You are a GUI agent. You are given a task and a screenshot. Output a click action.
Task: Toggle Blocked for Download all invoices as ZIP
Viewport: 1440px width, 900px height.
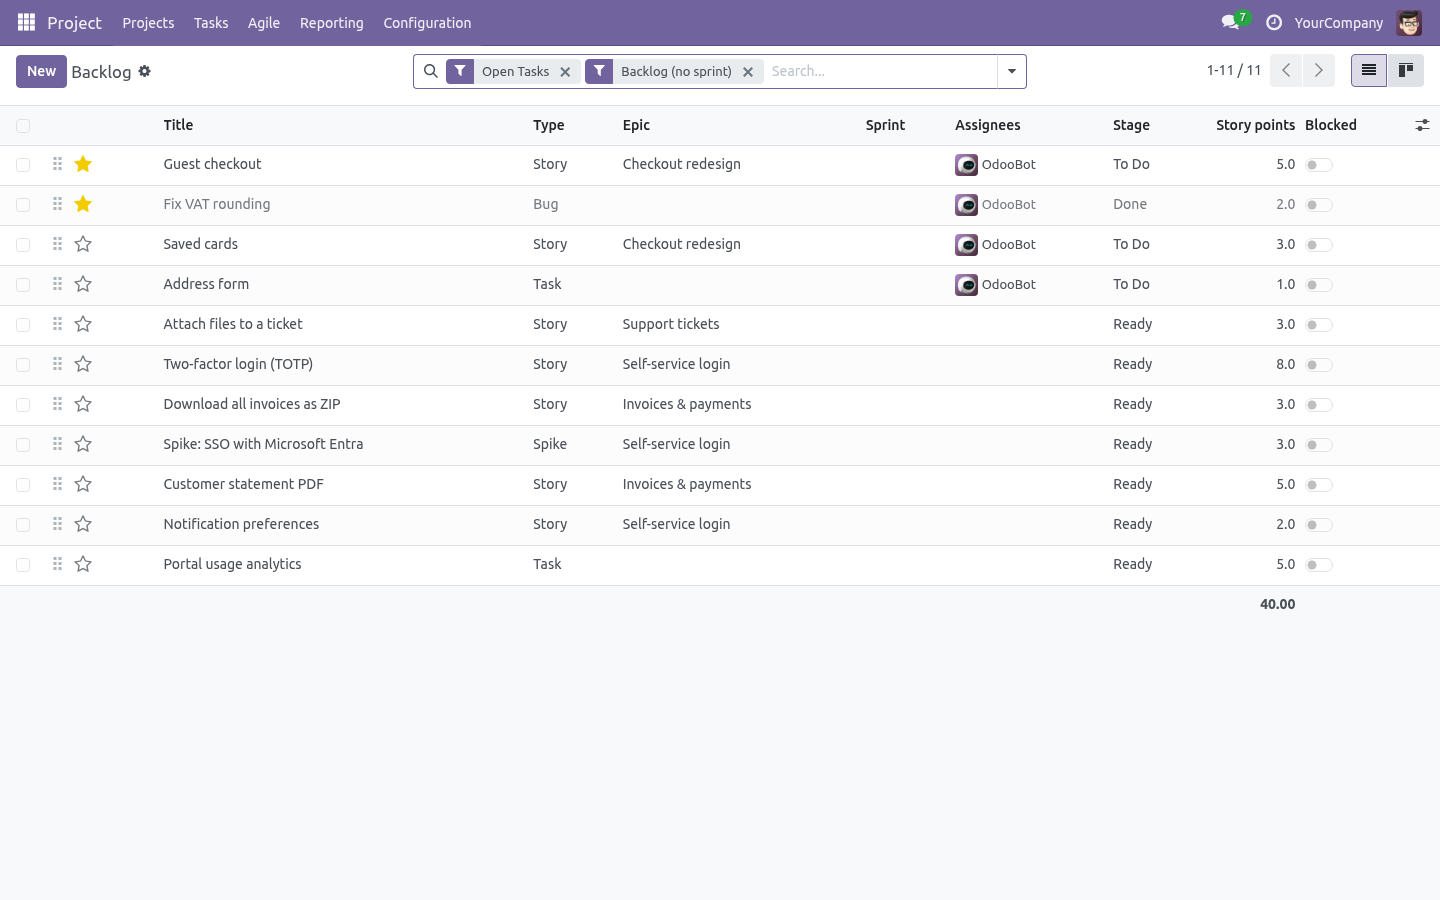(x=1319, y=405)
